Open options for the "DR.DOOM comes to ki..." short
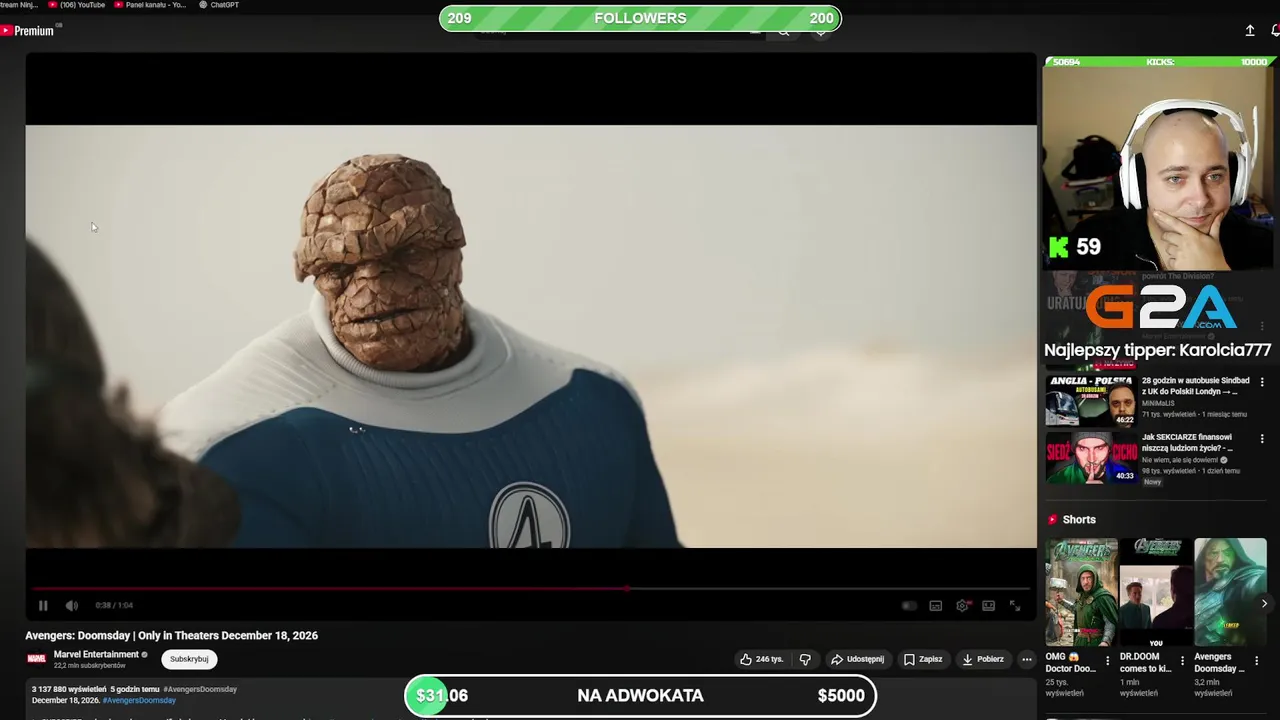 (1182, 661)
